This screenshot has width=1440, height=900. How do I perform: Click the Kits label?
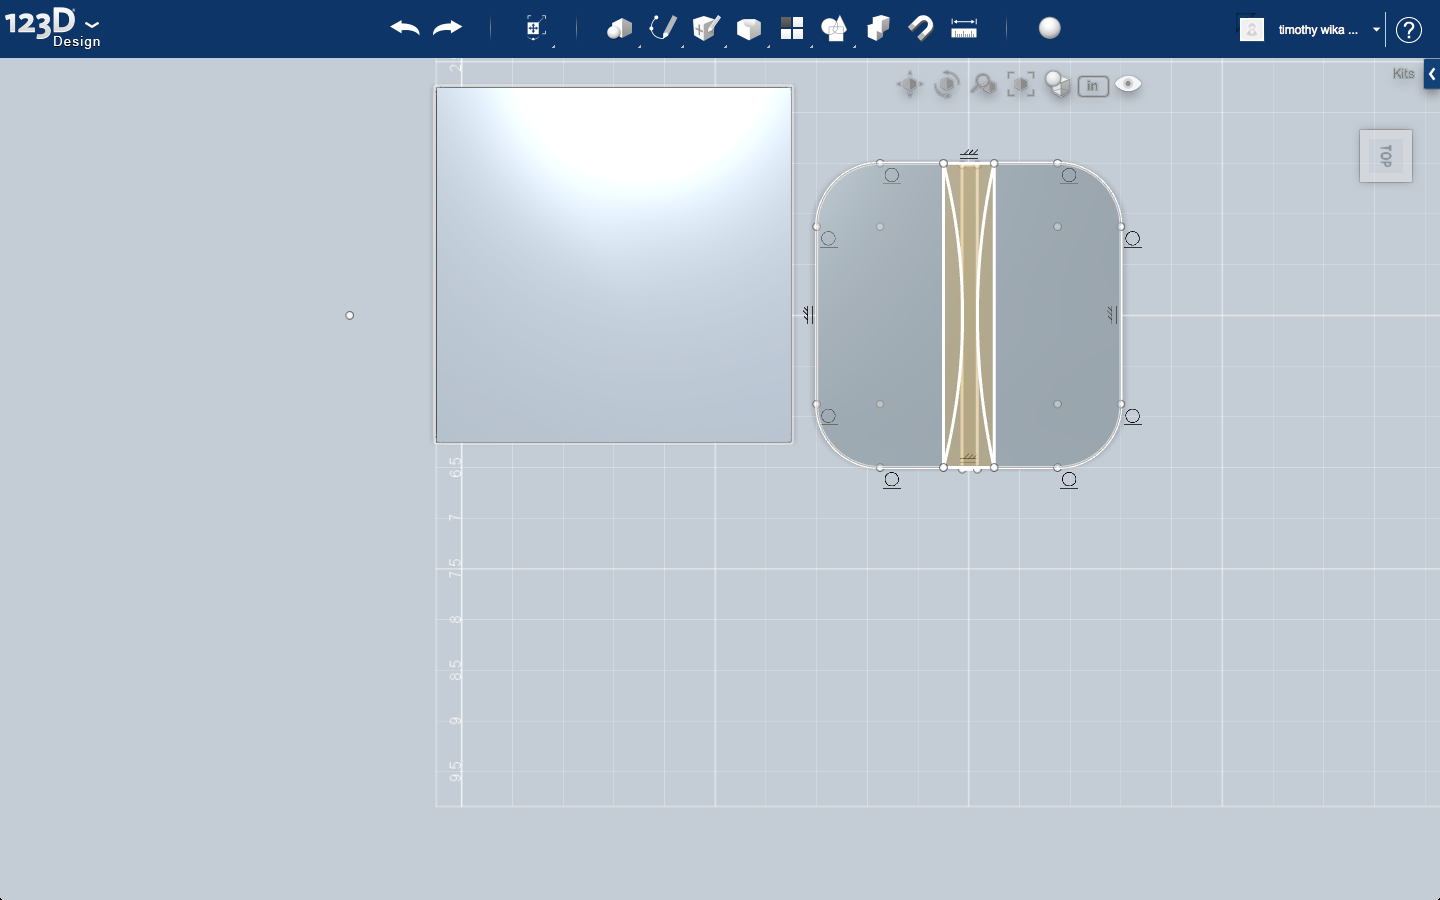(x=1404, y=74)
